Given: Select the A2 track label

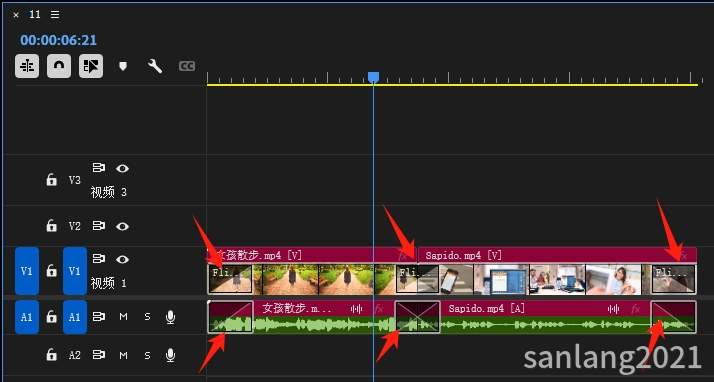Looking at the screenshot, I should click(x=75, y=355).
